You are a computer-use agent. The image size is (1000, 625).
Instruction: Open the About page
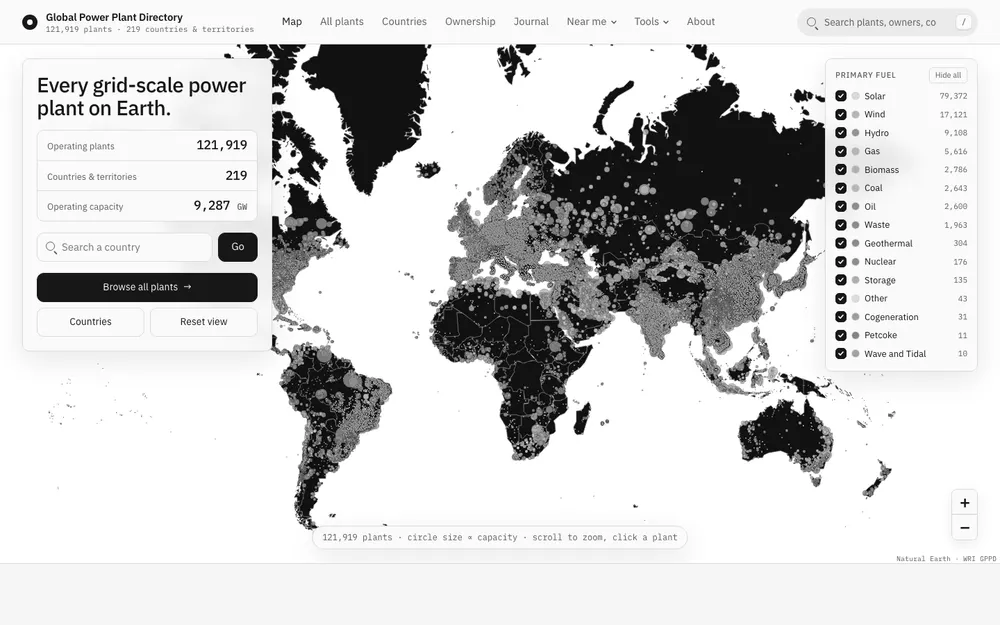(x=701, y=22)
